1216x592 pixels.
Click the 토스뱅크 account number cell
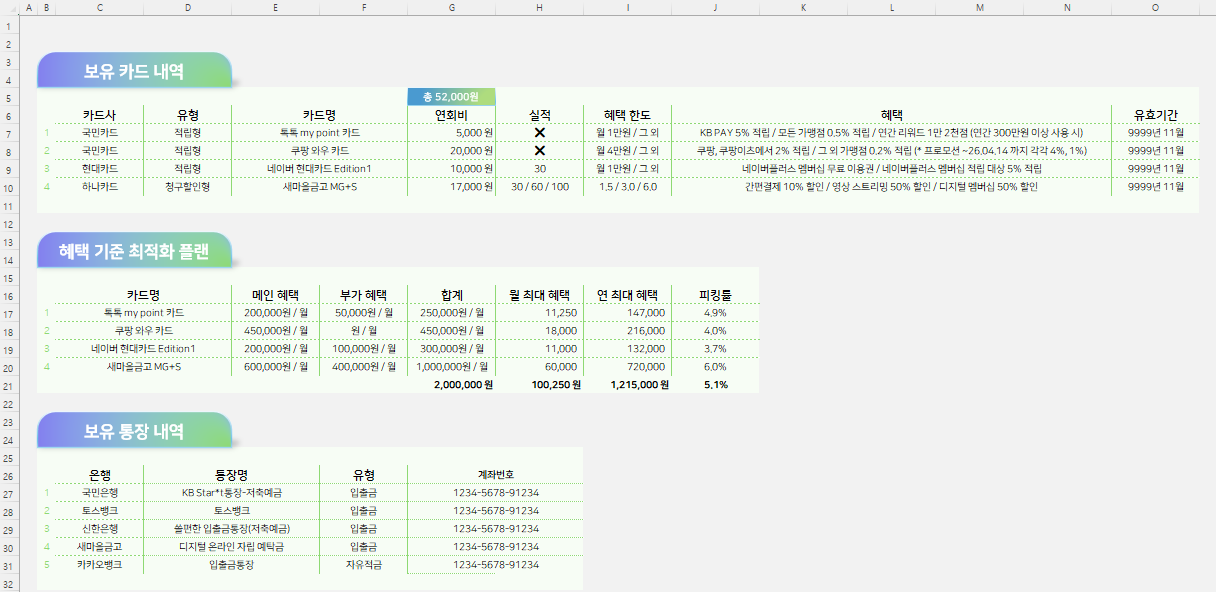[x=496, y=511]
